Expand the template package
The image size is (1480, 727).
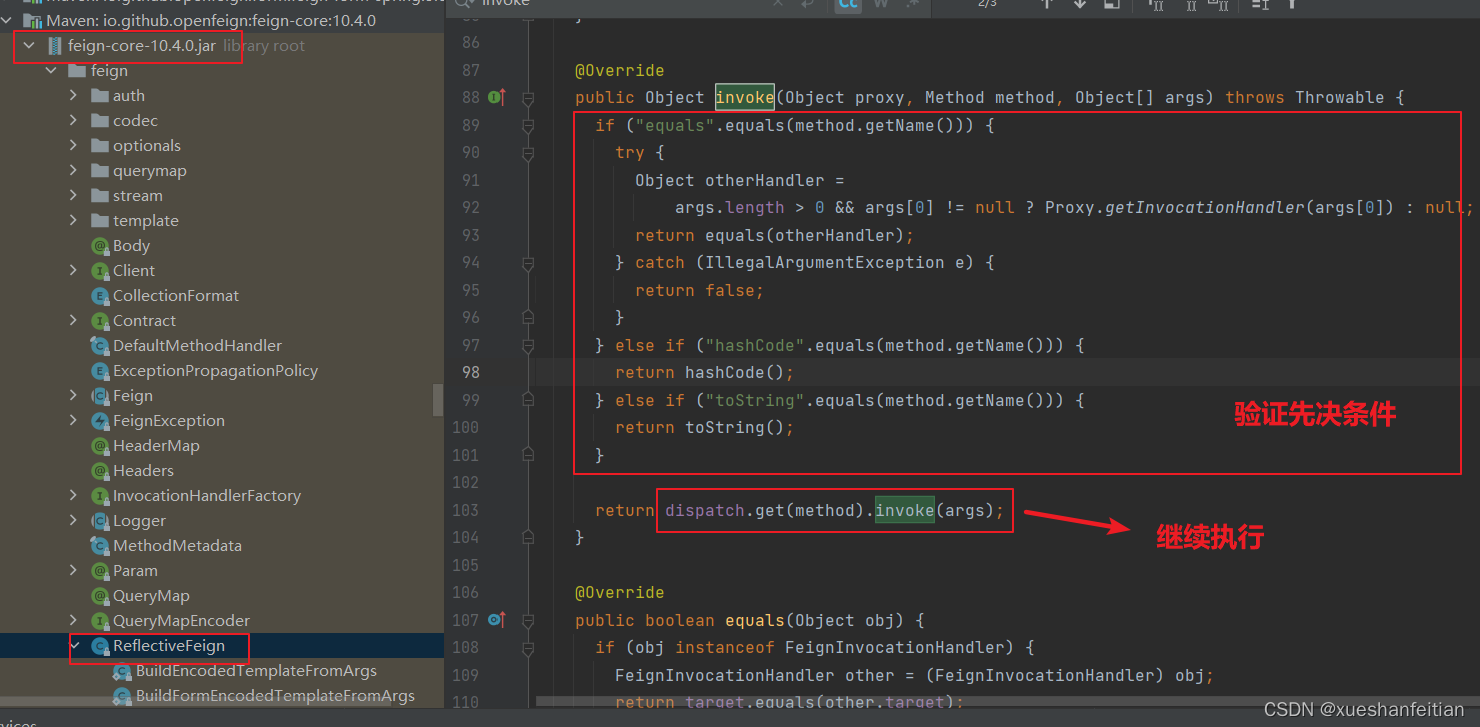point(73,221)
